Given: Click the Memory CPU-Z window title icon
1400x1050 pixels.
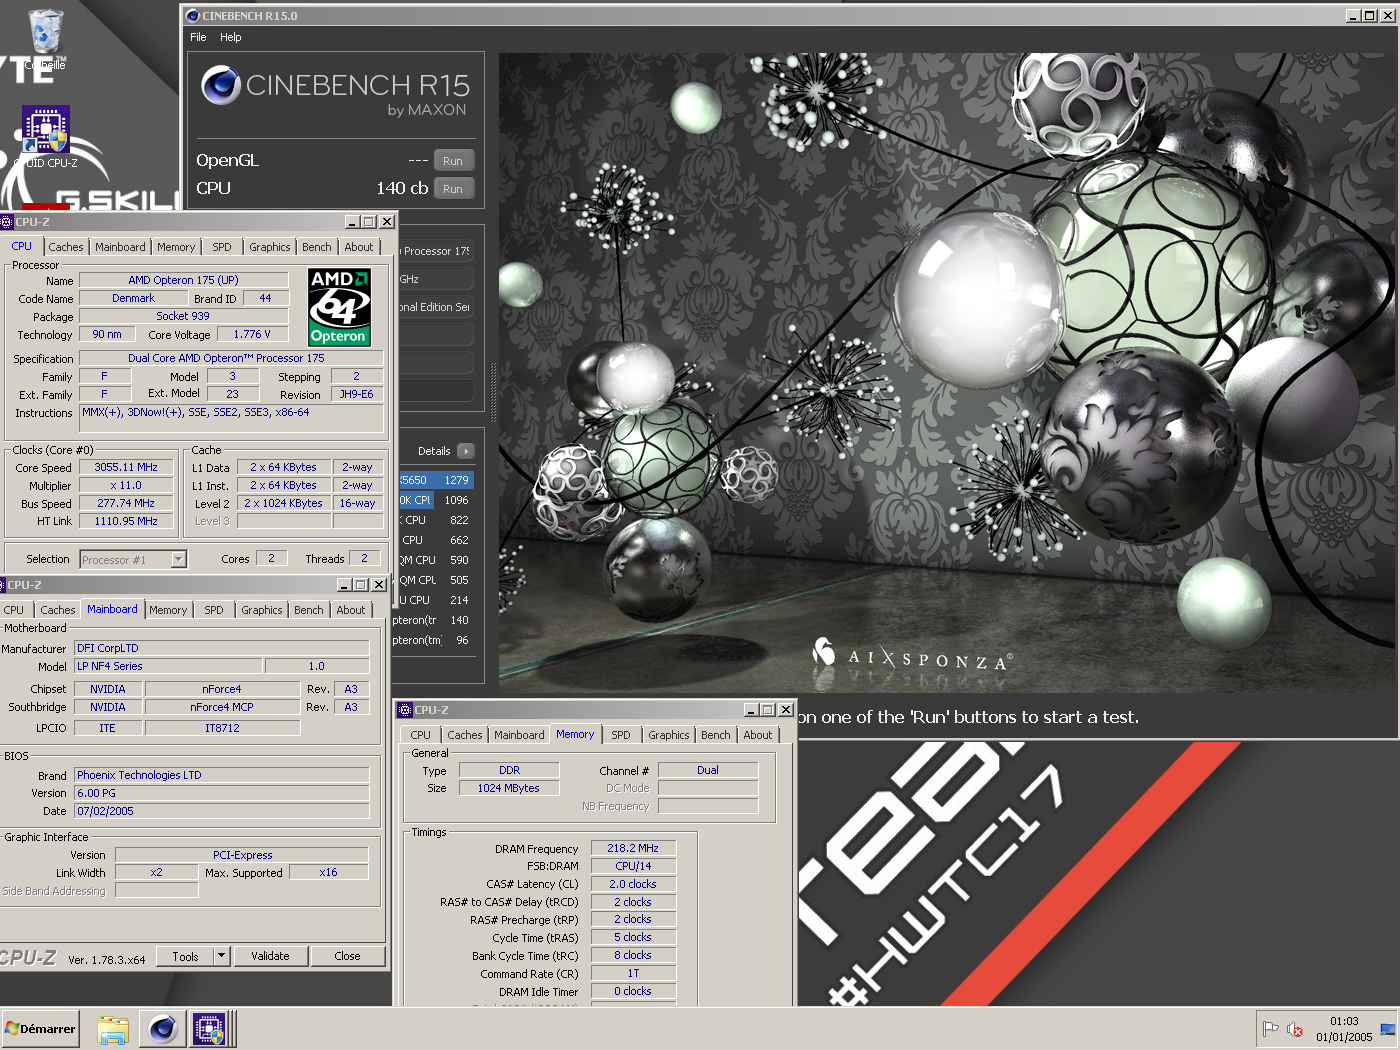Looking at the screenshot, I should pyautogui.click(x=405, y=710).
